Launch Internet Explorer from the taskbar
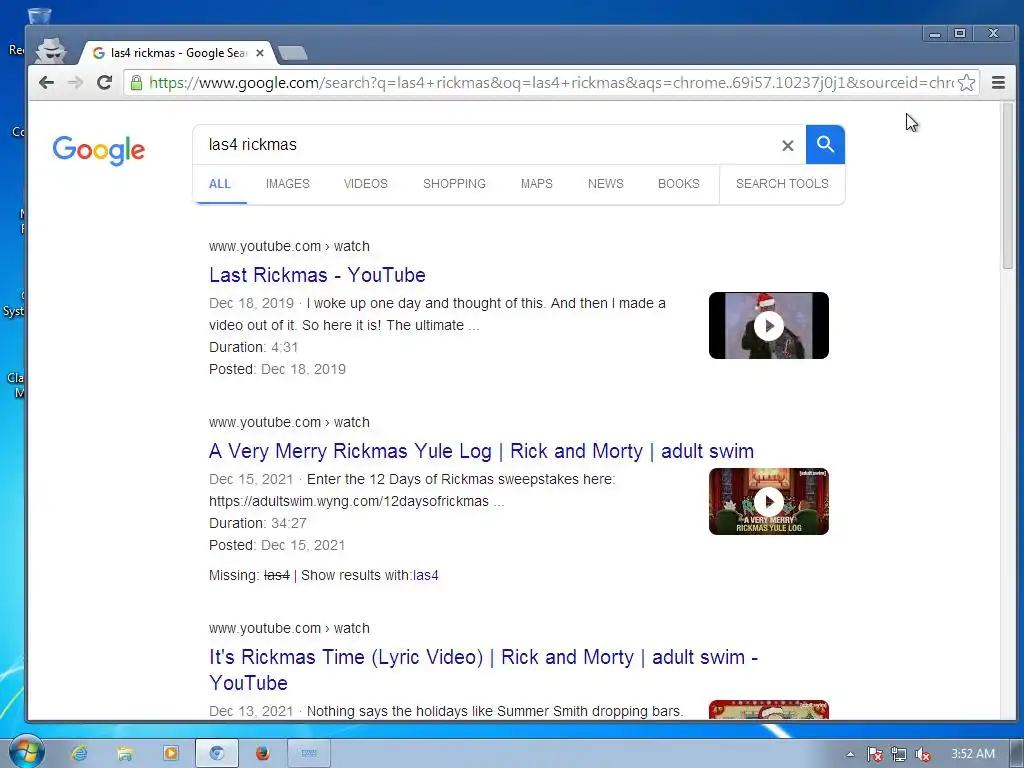The height and width of the screenshot is (768, 1024). tap(79, 753)
